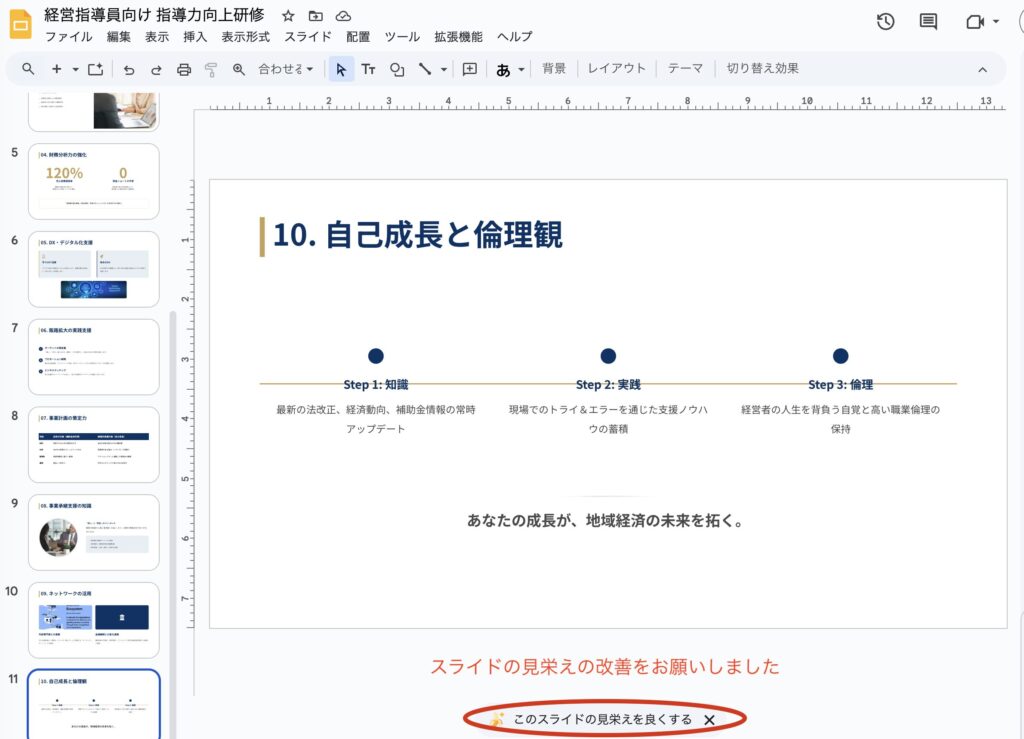
Task: Dismiss the このスライドの見栄えを良くする suggestion
Action: pyautogui.click(x=709, y=719)
